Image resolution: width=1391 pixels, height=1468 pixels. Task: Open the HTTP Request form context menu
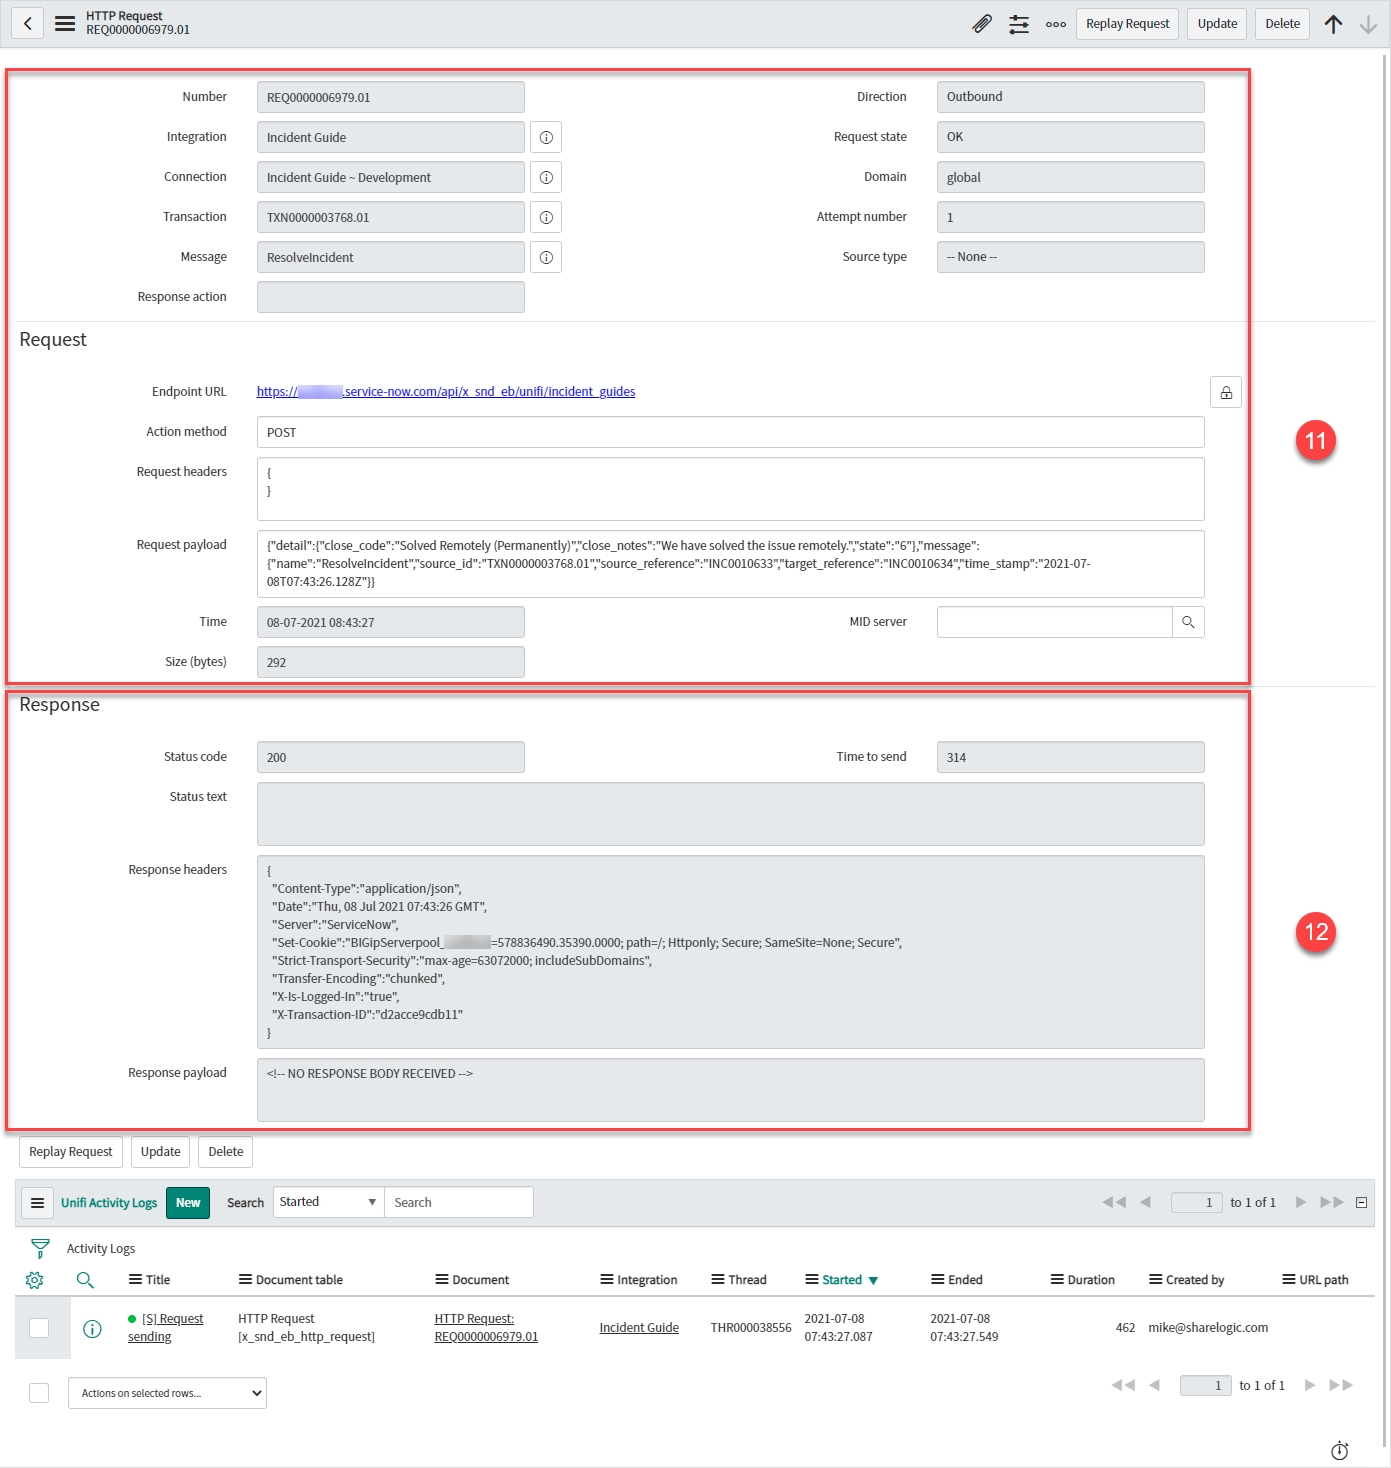coord(65,23)
